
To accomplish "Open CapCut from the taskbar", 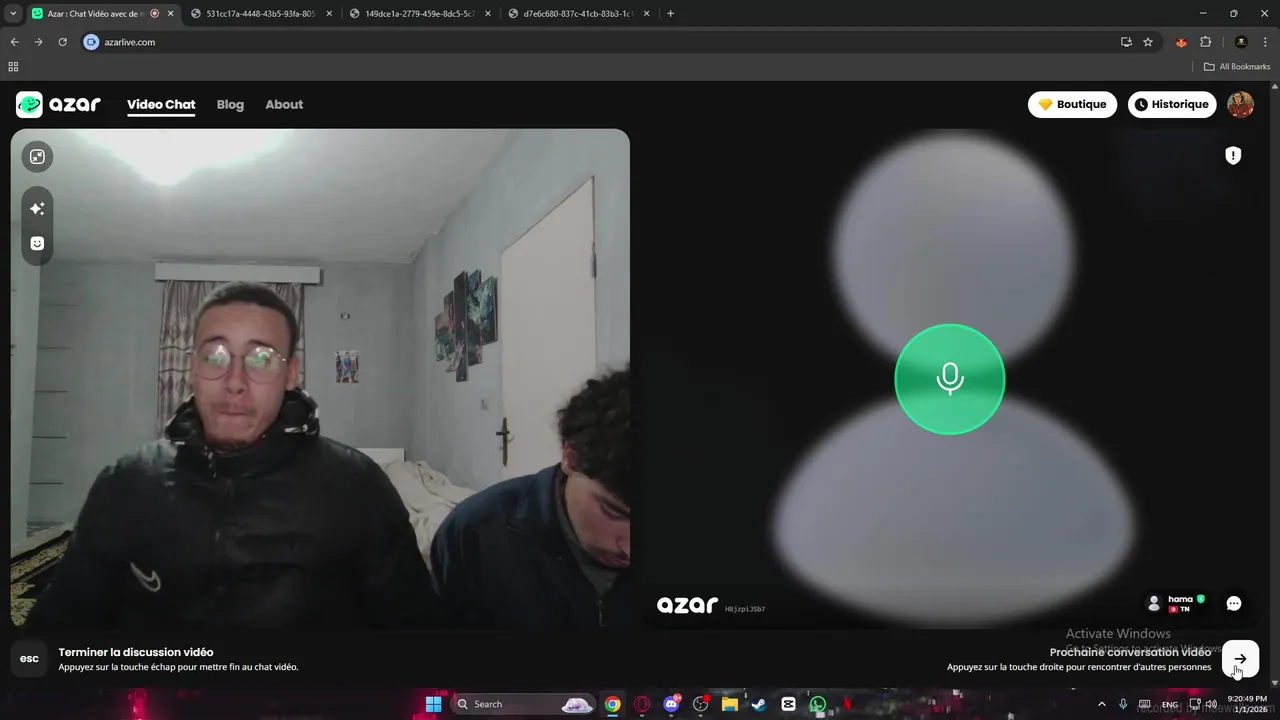I will point(788,704).
